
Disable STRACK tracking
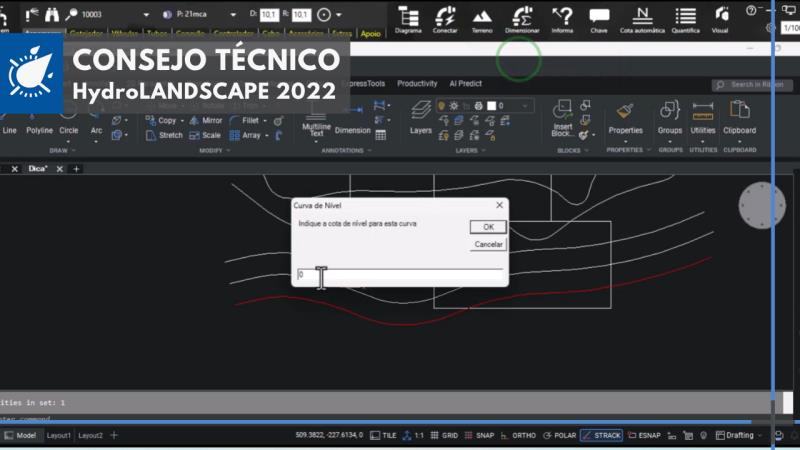coord(602,435)
